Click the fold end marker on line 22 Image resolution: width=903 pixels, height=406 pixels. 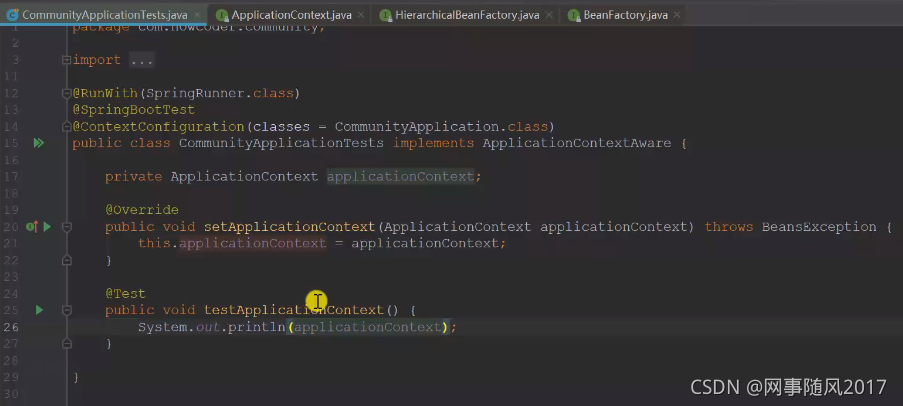(67, 260)
